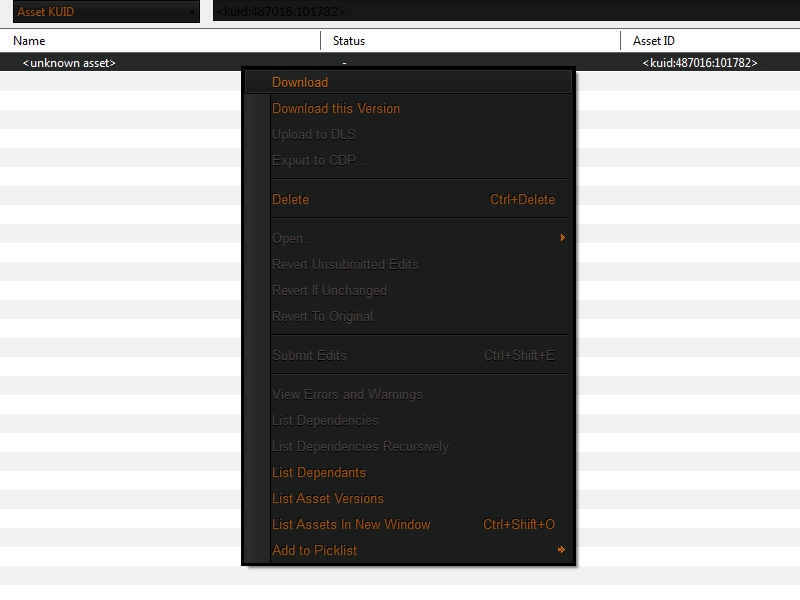Screen dimensions: 800x600
Task: Choose List Assets In New Window
Action: click(351, 525)
